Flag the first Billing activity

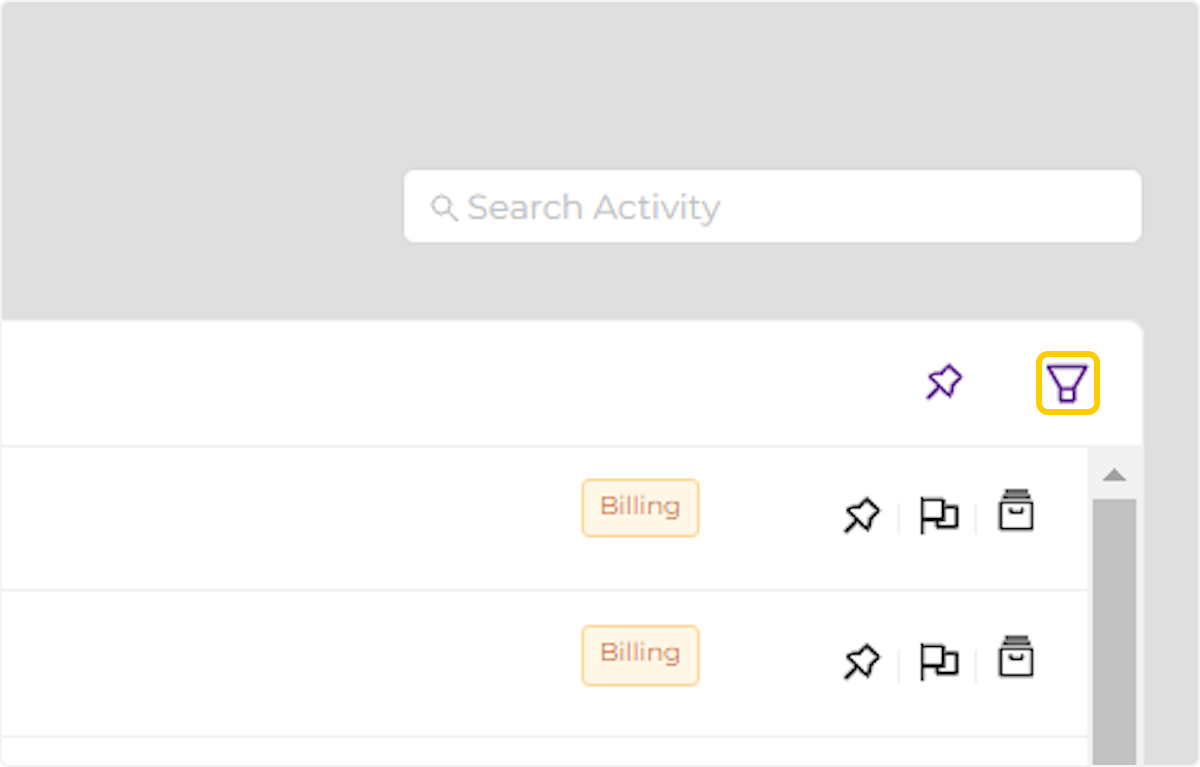coord(938,516)
